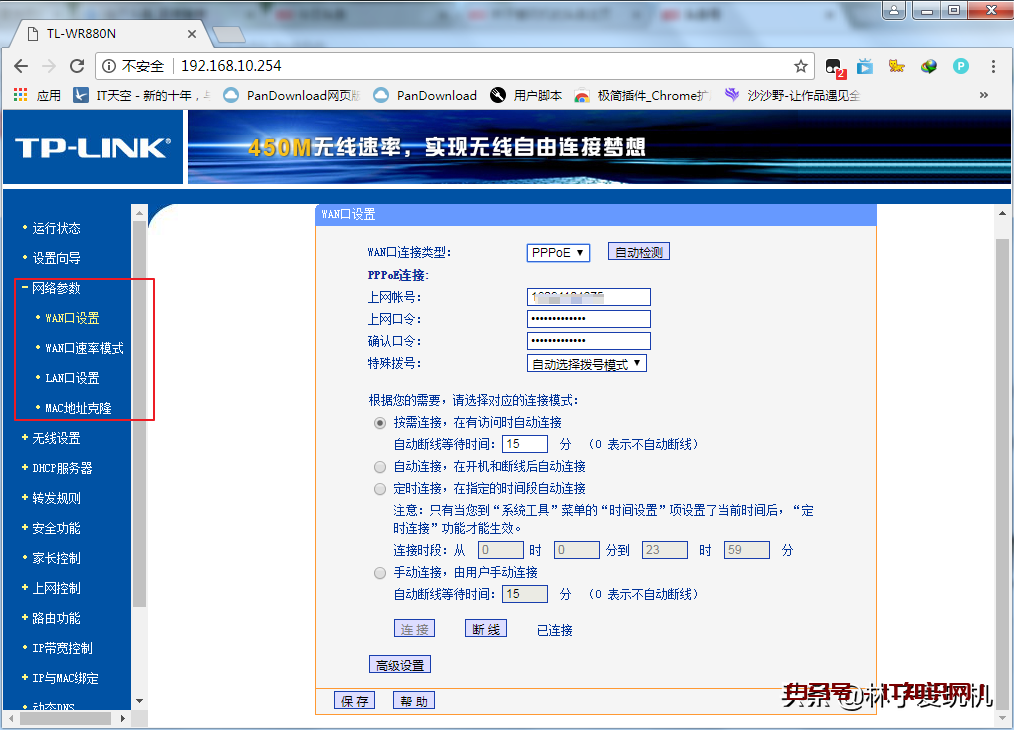The width and height of the screenshot is (1014, 730).
Task: Open the 特殊拨号 mode dropdown
Action: click(587, 362)
